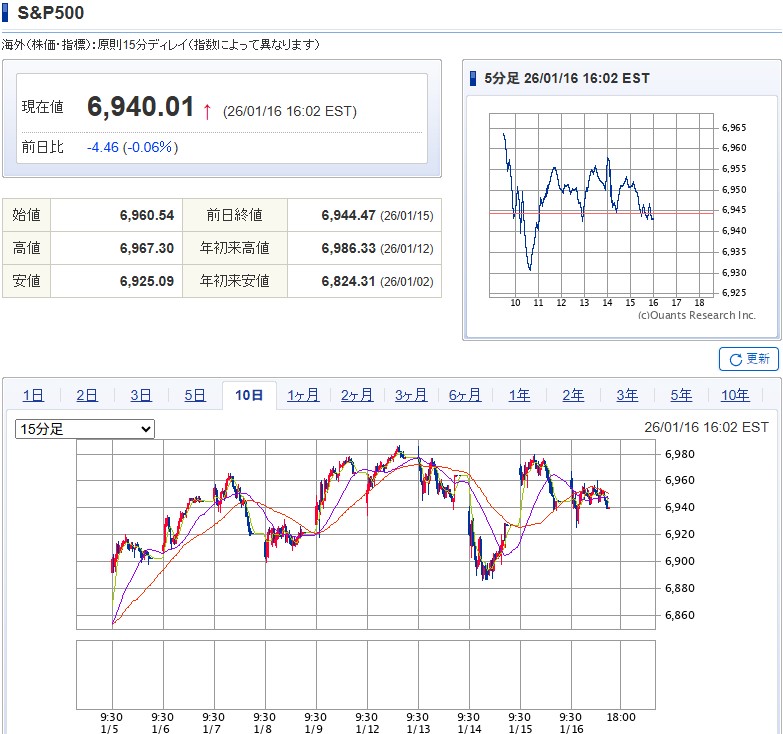Image resolution: width=783 pixels, height=734 pixels.
Task: Open the 3ヶ月 chart tab
Action: pyautogui.click(x=411, y=395)
